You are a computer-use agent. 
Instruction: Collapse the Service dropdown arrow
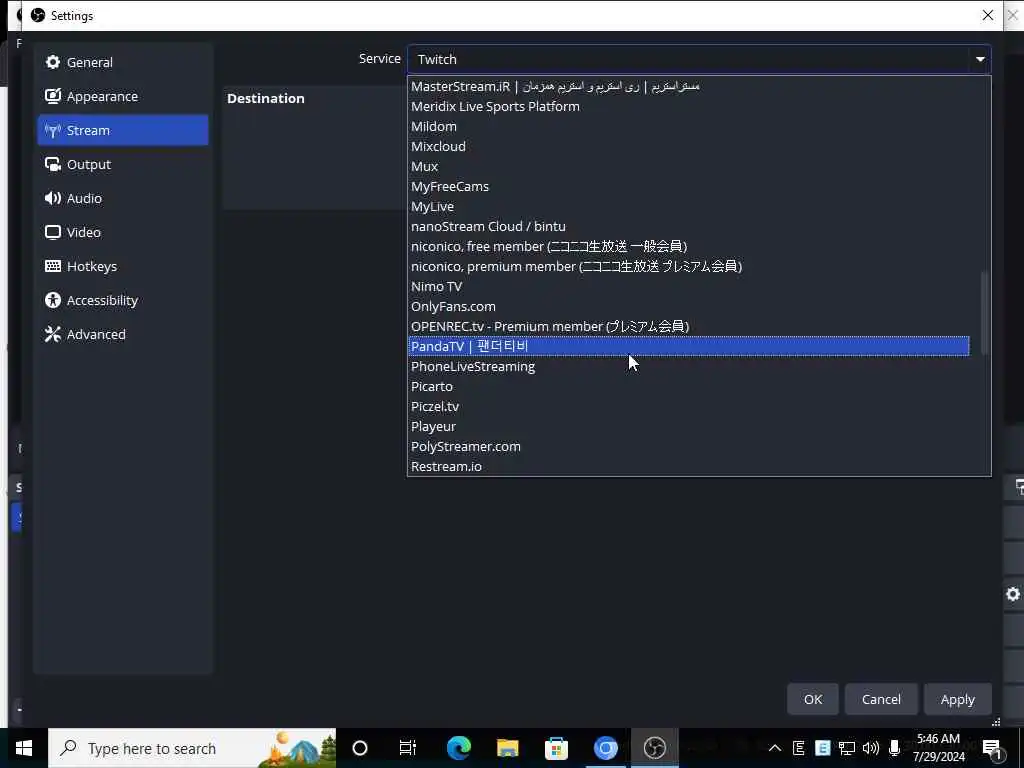(980, 59)
